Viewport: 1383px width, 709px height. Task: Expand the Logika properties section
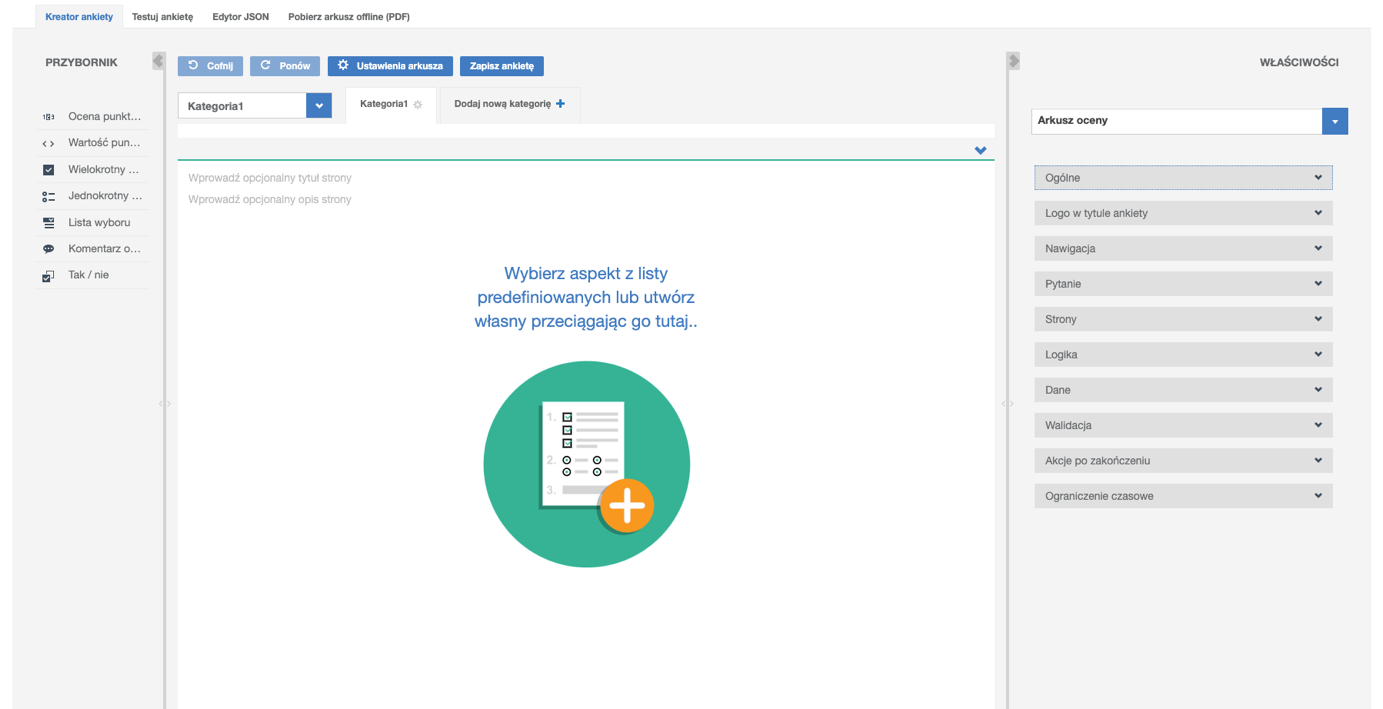tap(1183, 355)
